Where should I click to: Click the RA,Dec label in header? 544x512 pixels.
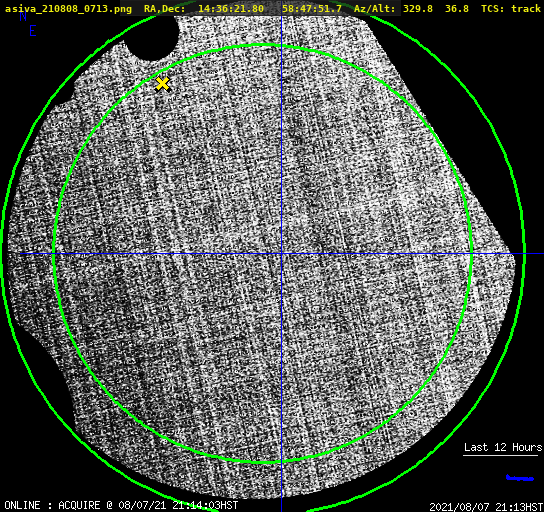click(165, 9)
